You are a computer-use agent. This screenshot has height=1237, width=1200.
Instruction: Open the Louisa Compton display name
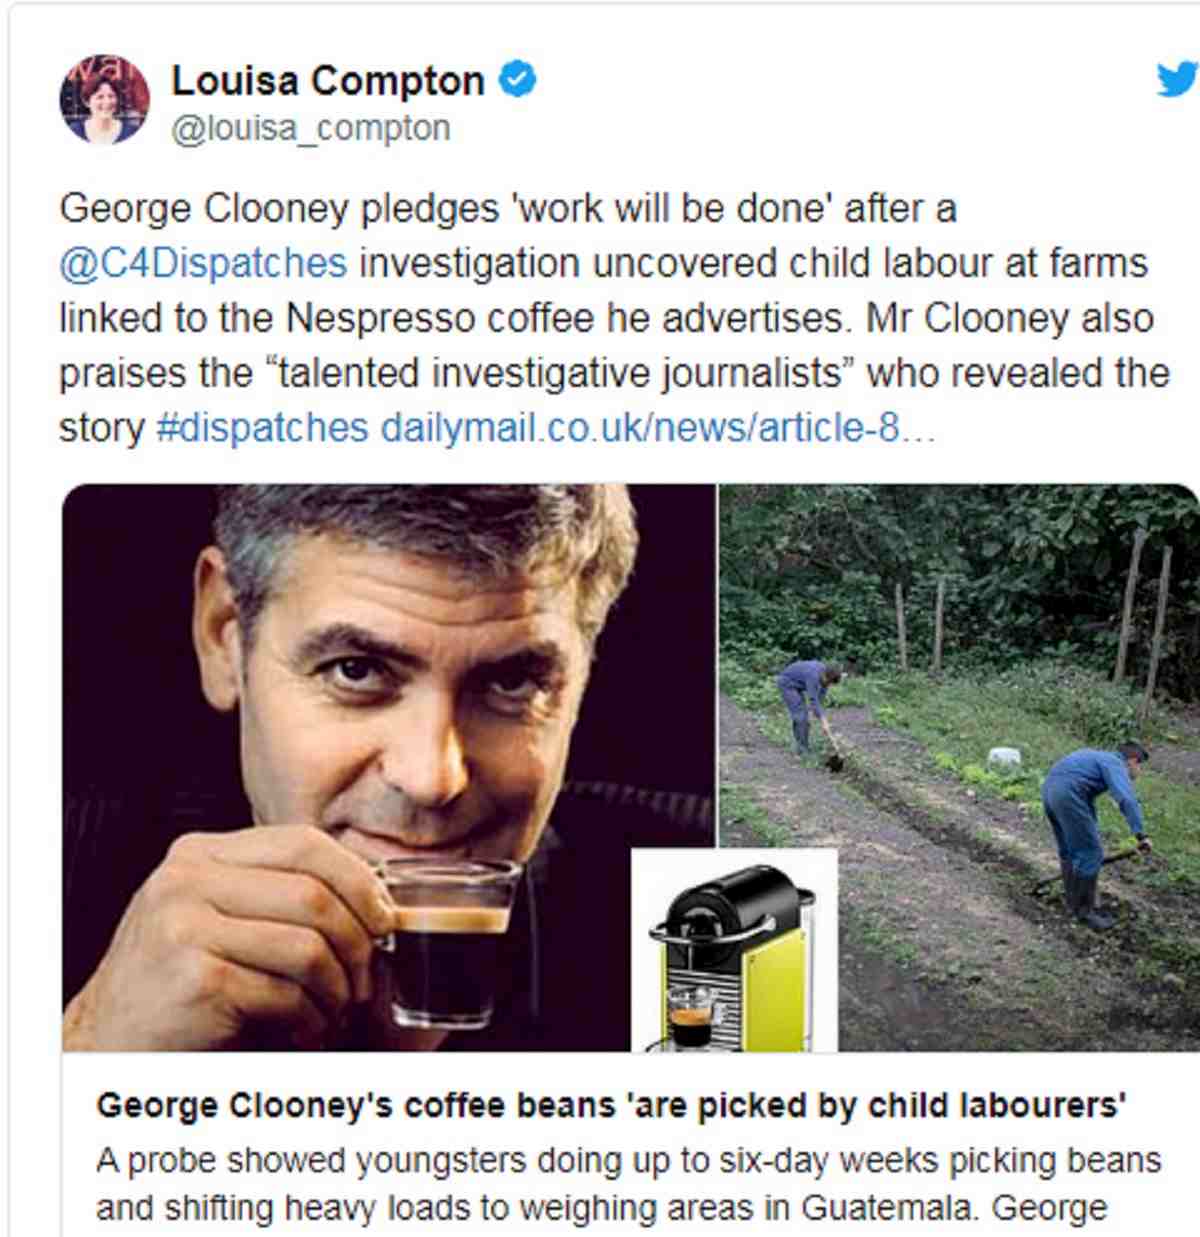coord(328,81)
